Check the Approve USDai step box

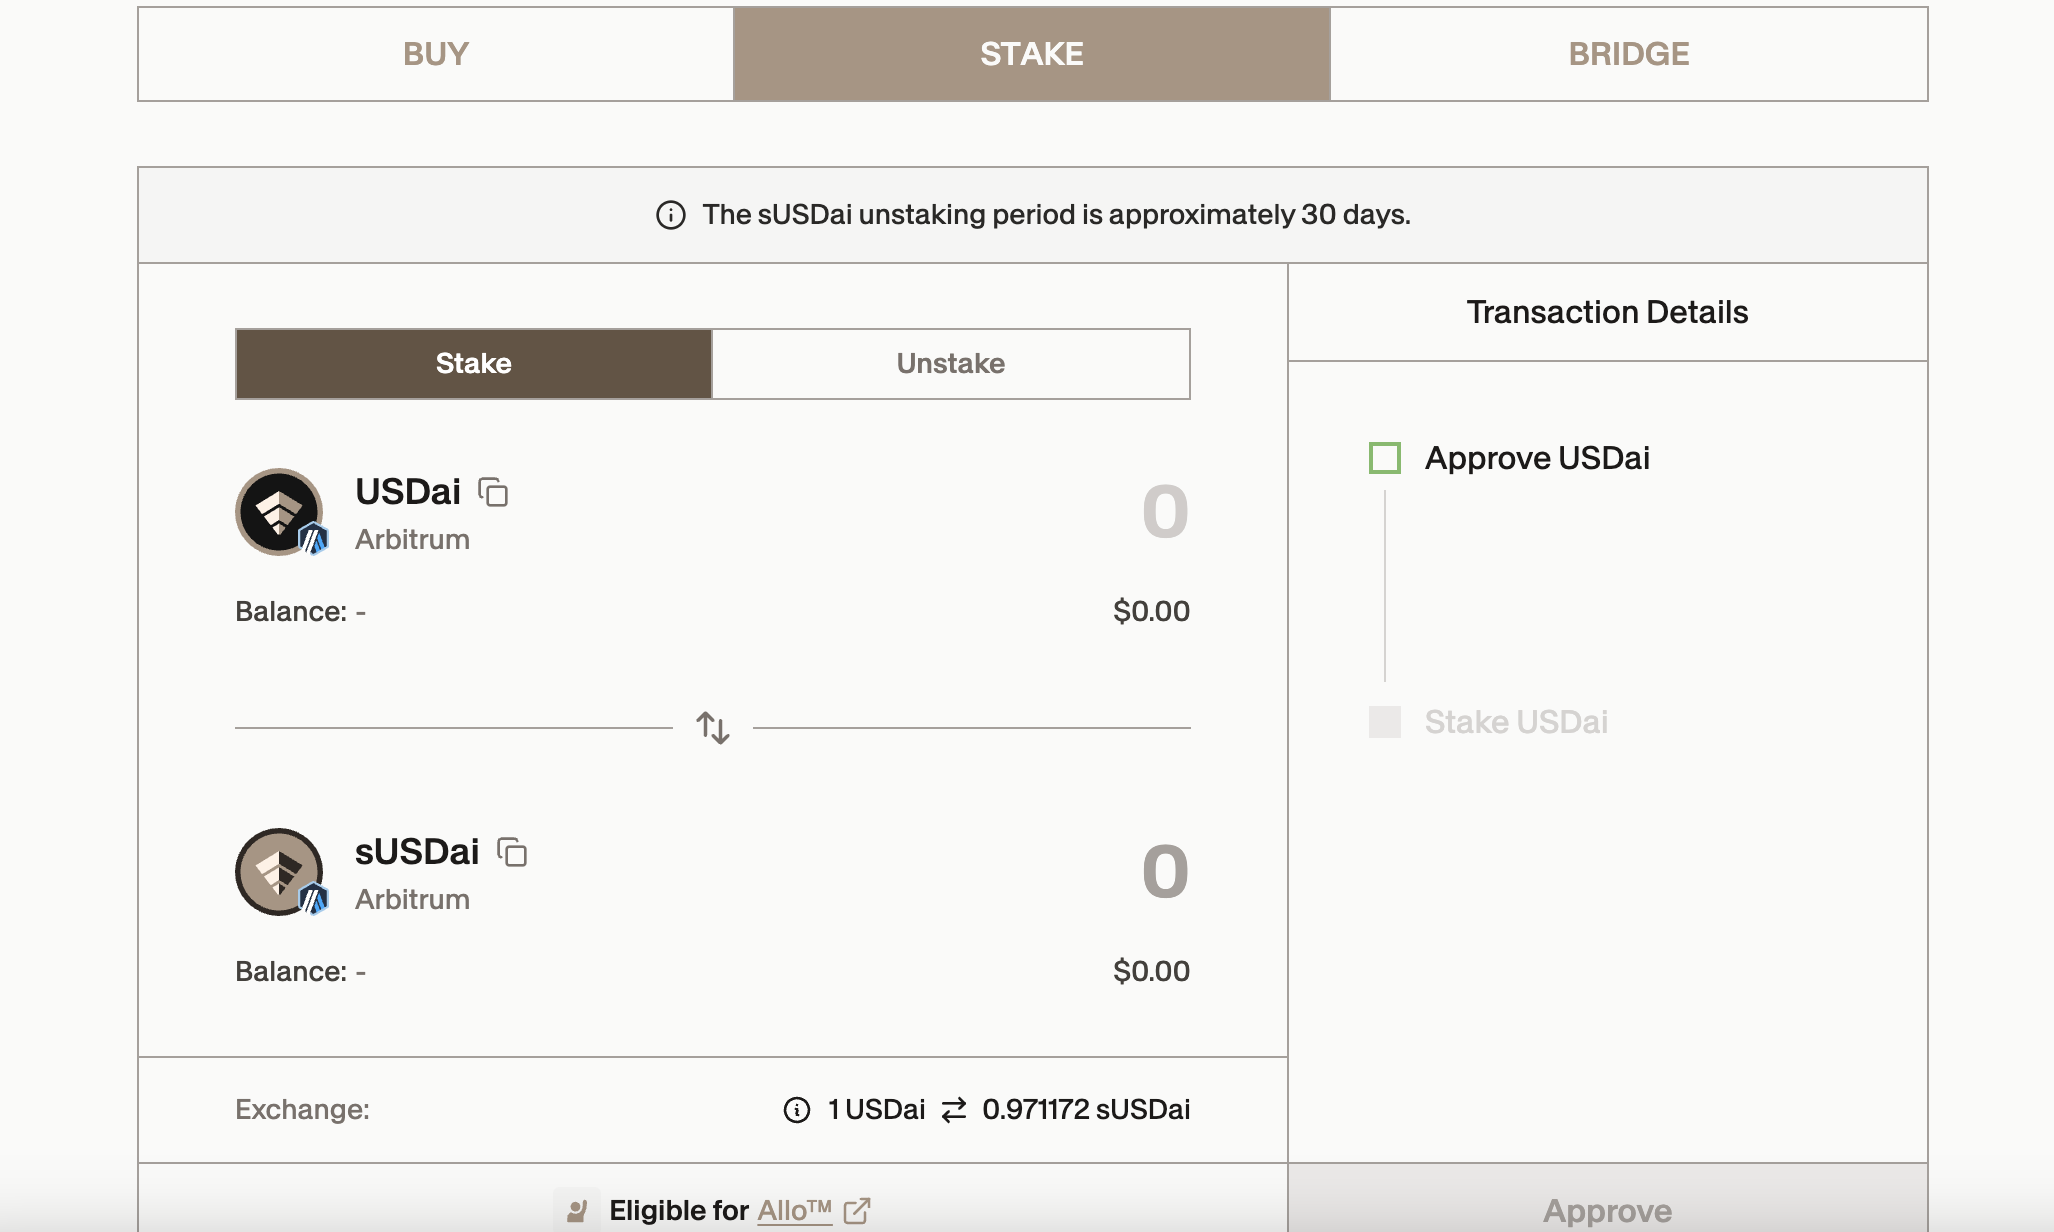tap(1385, 458)
